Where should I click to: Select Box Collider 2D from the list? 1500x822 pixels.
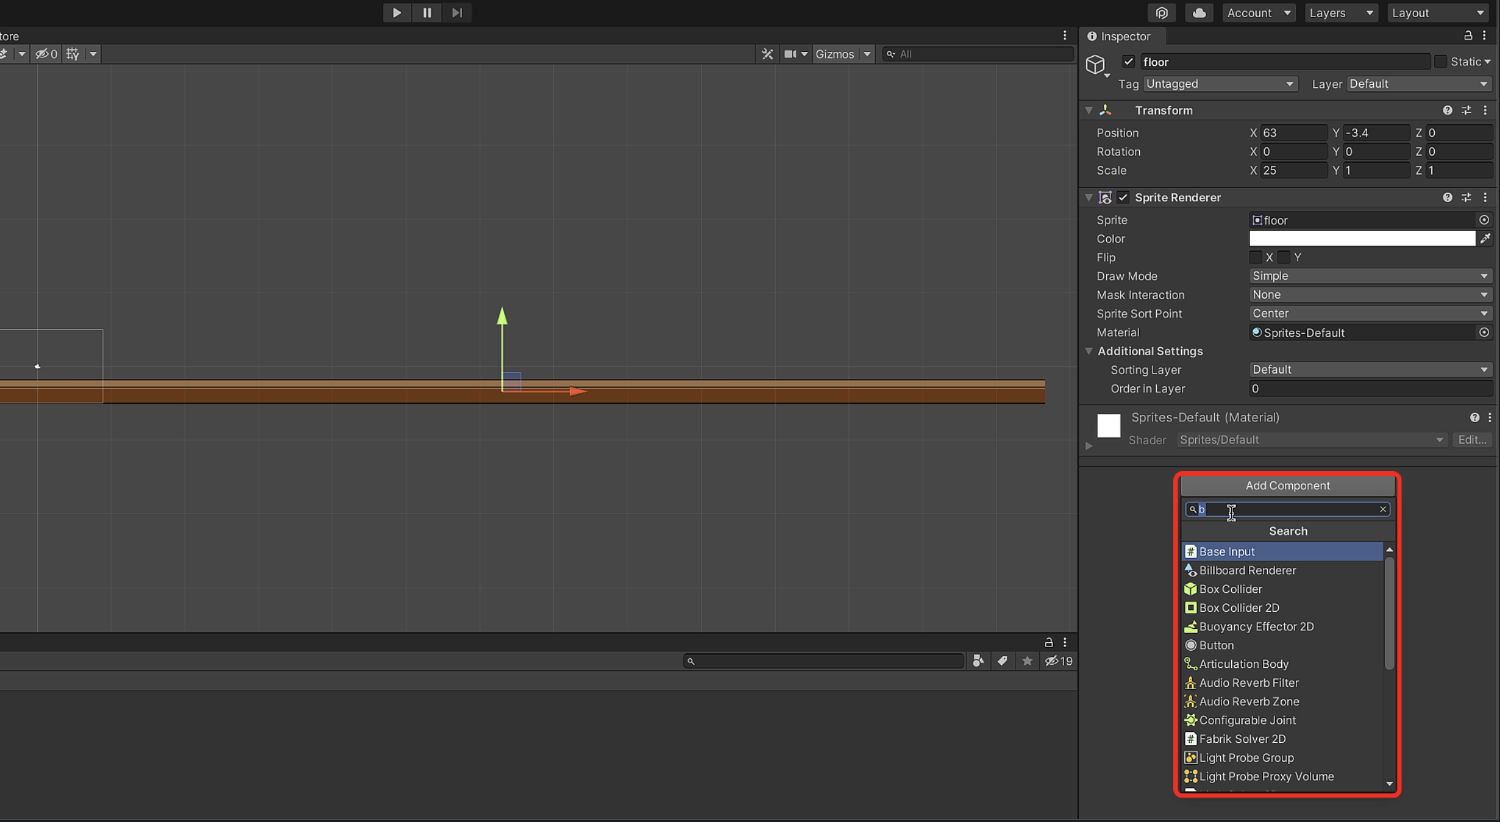[1283, 608]
